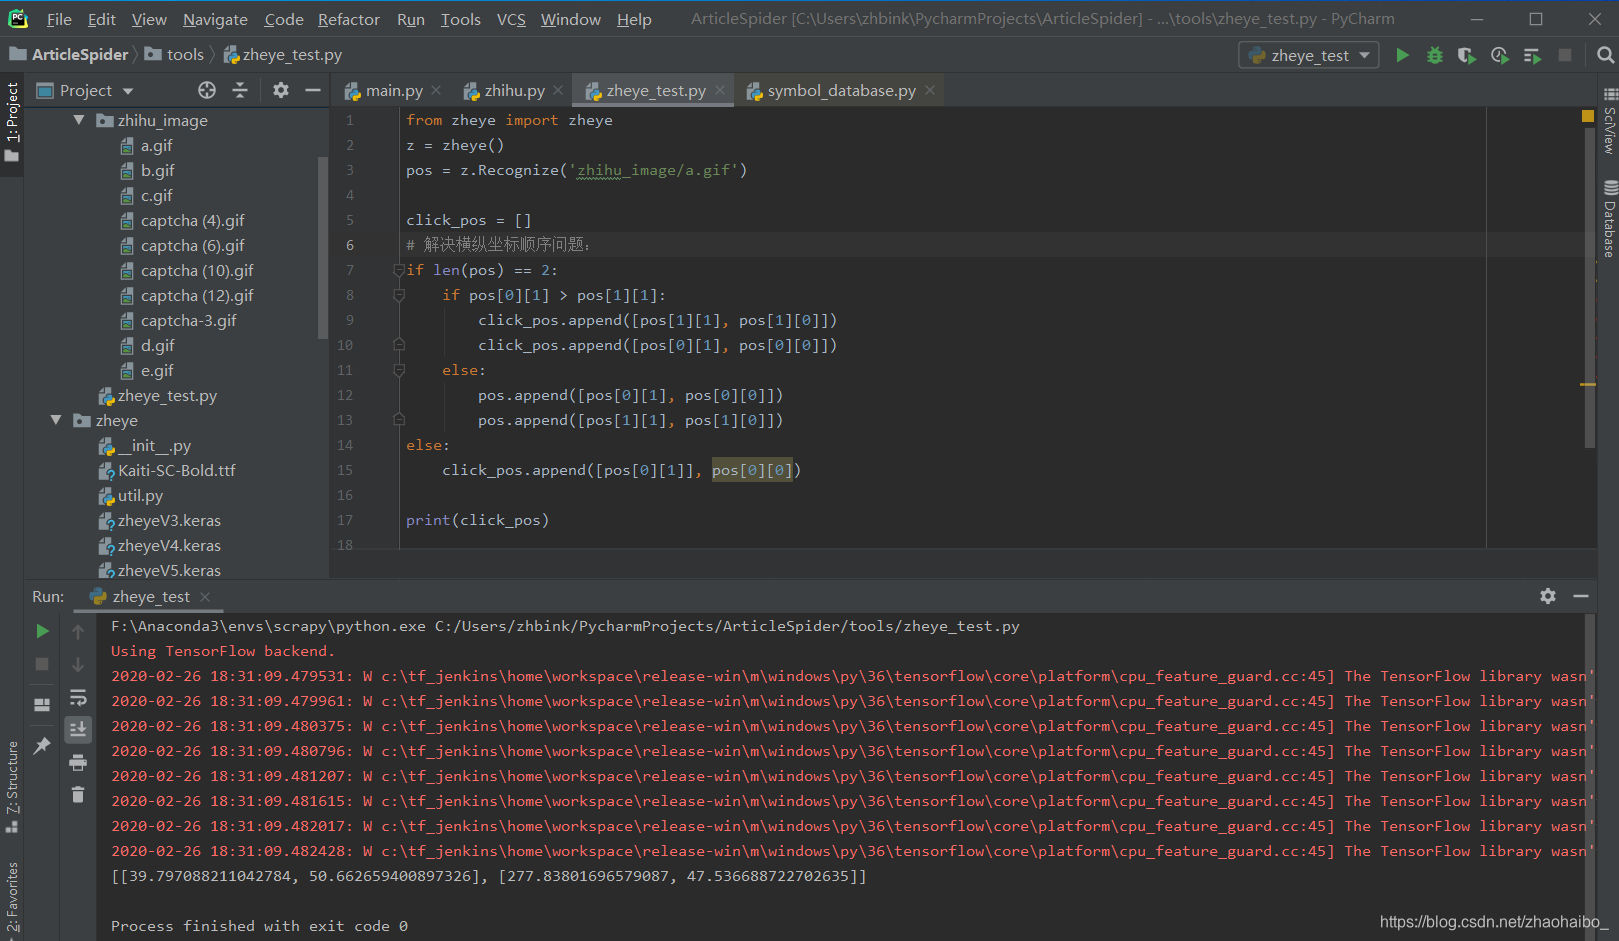
Task: Start debugging with the bug icon
Action: [x=1434, y=55]
